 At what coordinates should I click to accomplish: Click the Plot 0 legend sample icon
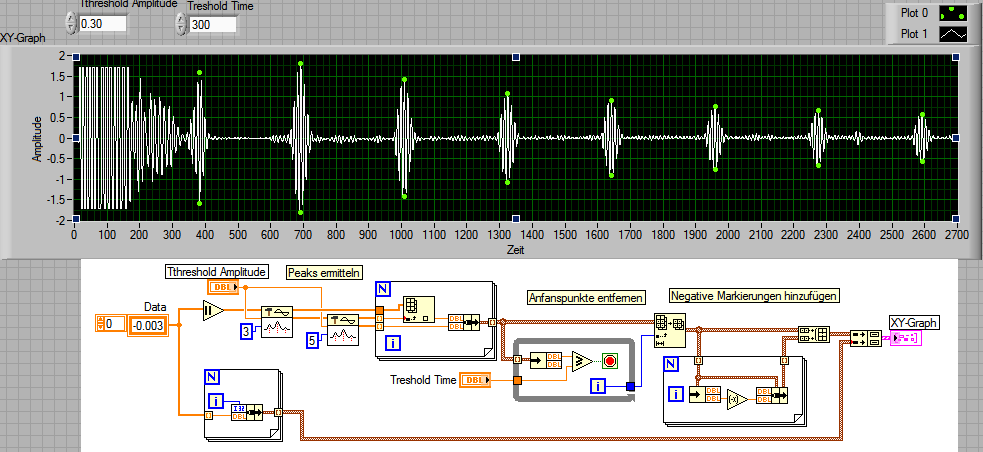tap(953, 13)
